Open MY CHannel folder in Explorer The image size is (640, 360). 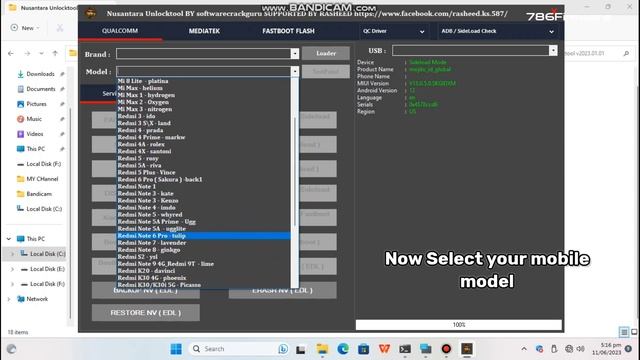(x=42, y=179)
